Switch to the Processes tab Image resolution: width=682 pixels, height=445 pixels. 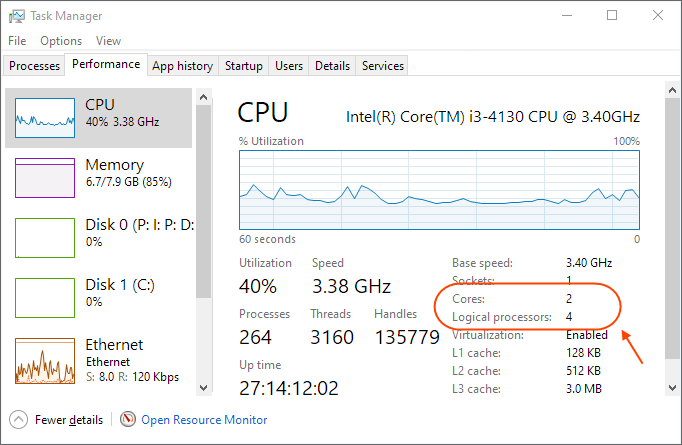point(34,66)
